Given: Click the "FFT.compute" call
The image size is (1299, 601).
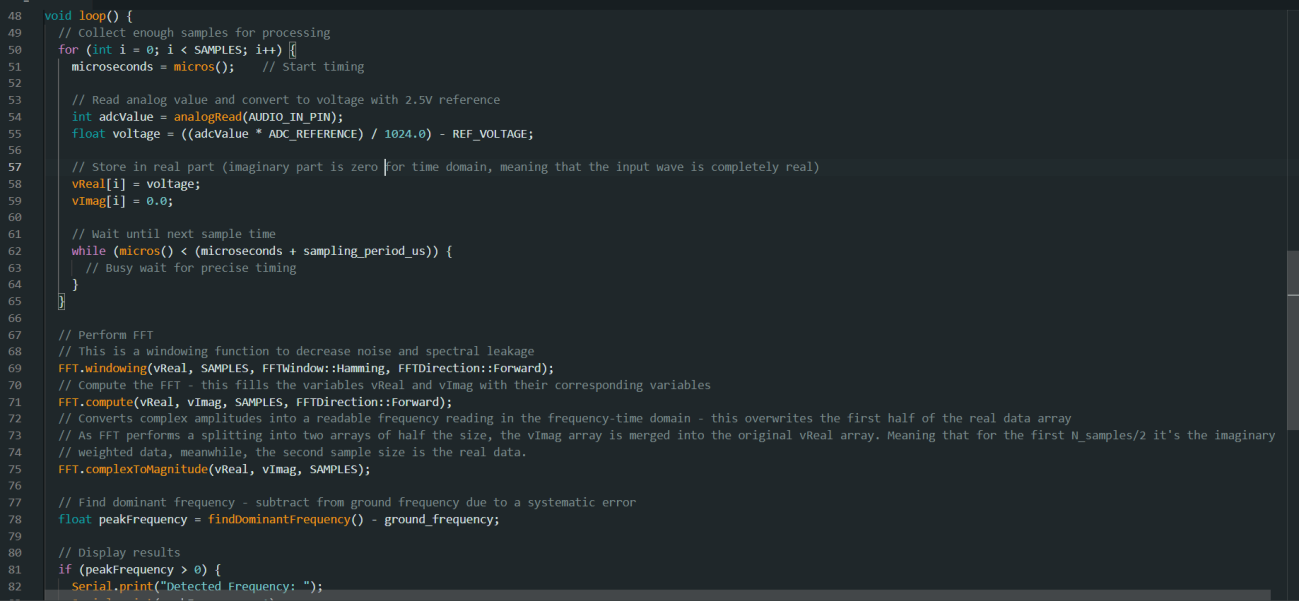Looking at the screenshot, I should click(95, 402).
